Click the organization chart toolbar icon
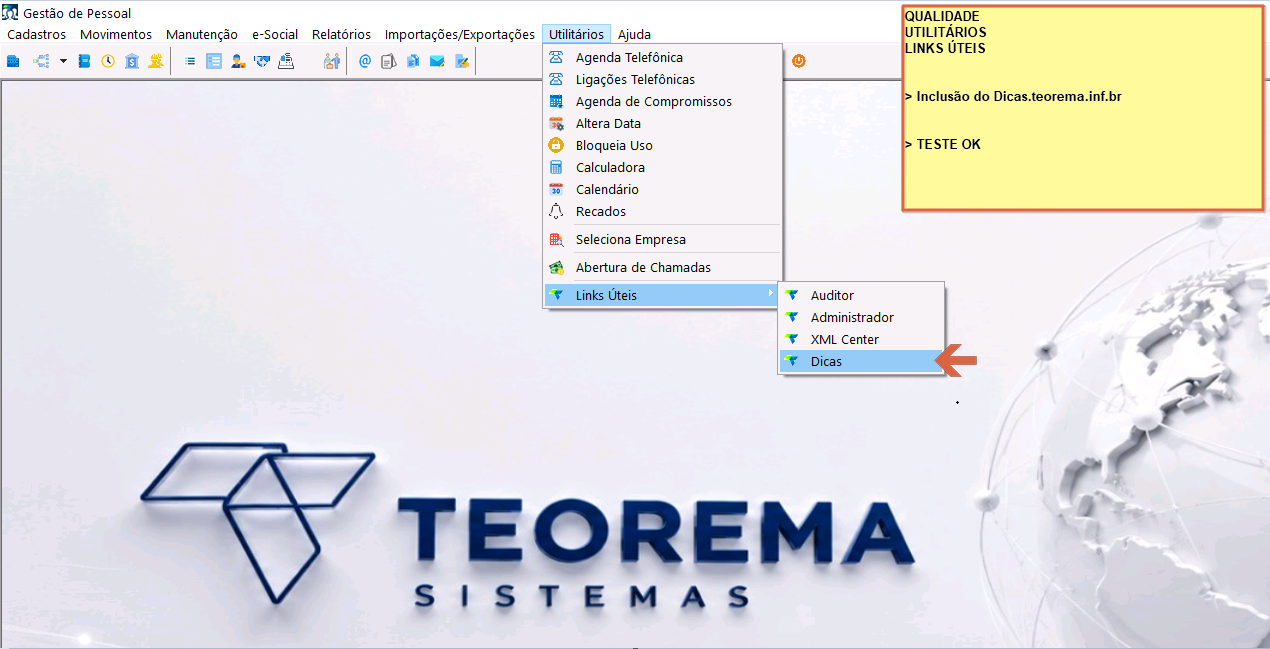 pos(41,61)
